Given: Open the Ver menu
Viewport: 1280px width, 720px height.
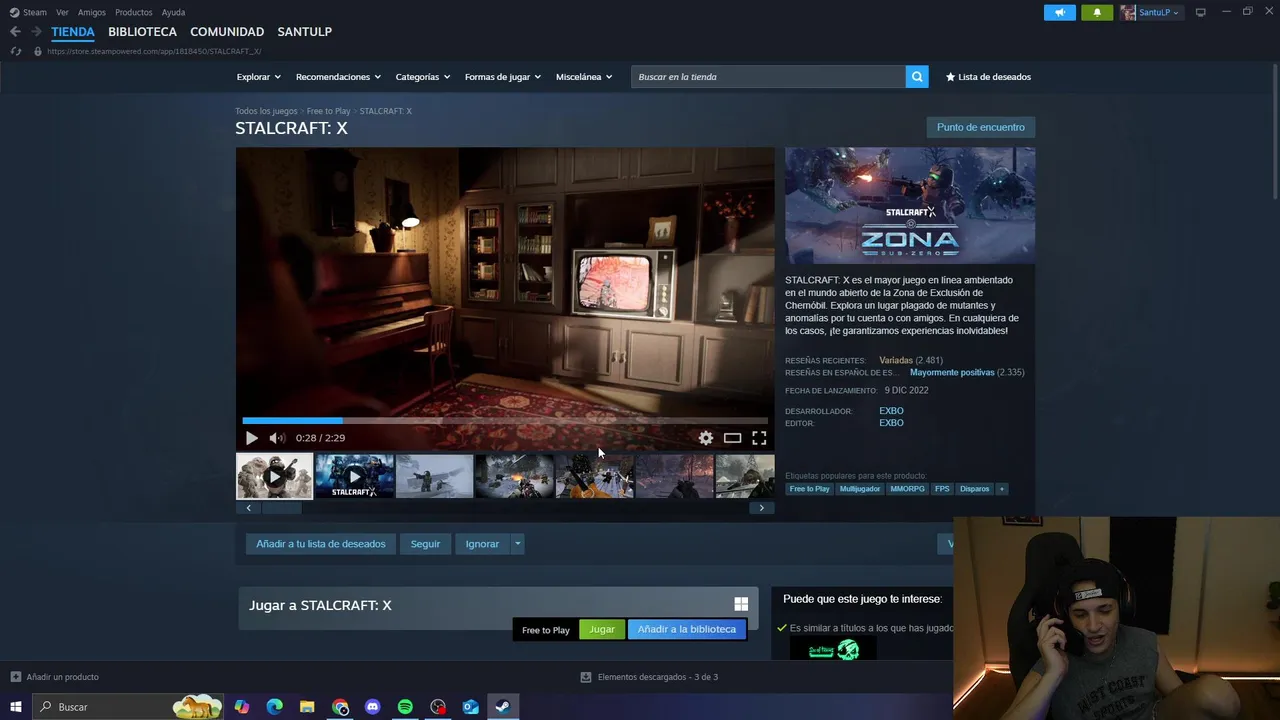Looking at the screenshot, I should click(62, 12).
